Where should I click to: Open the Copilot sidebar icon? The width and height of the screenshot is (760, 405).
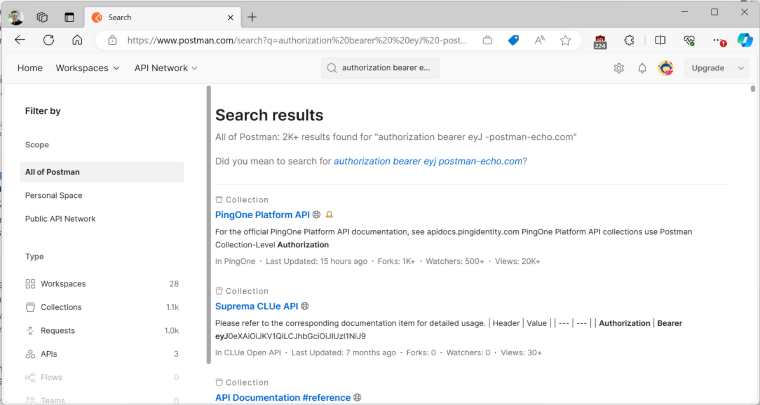(x=744, y=40)
